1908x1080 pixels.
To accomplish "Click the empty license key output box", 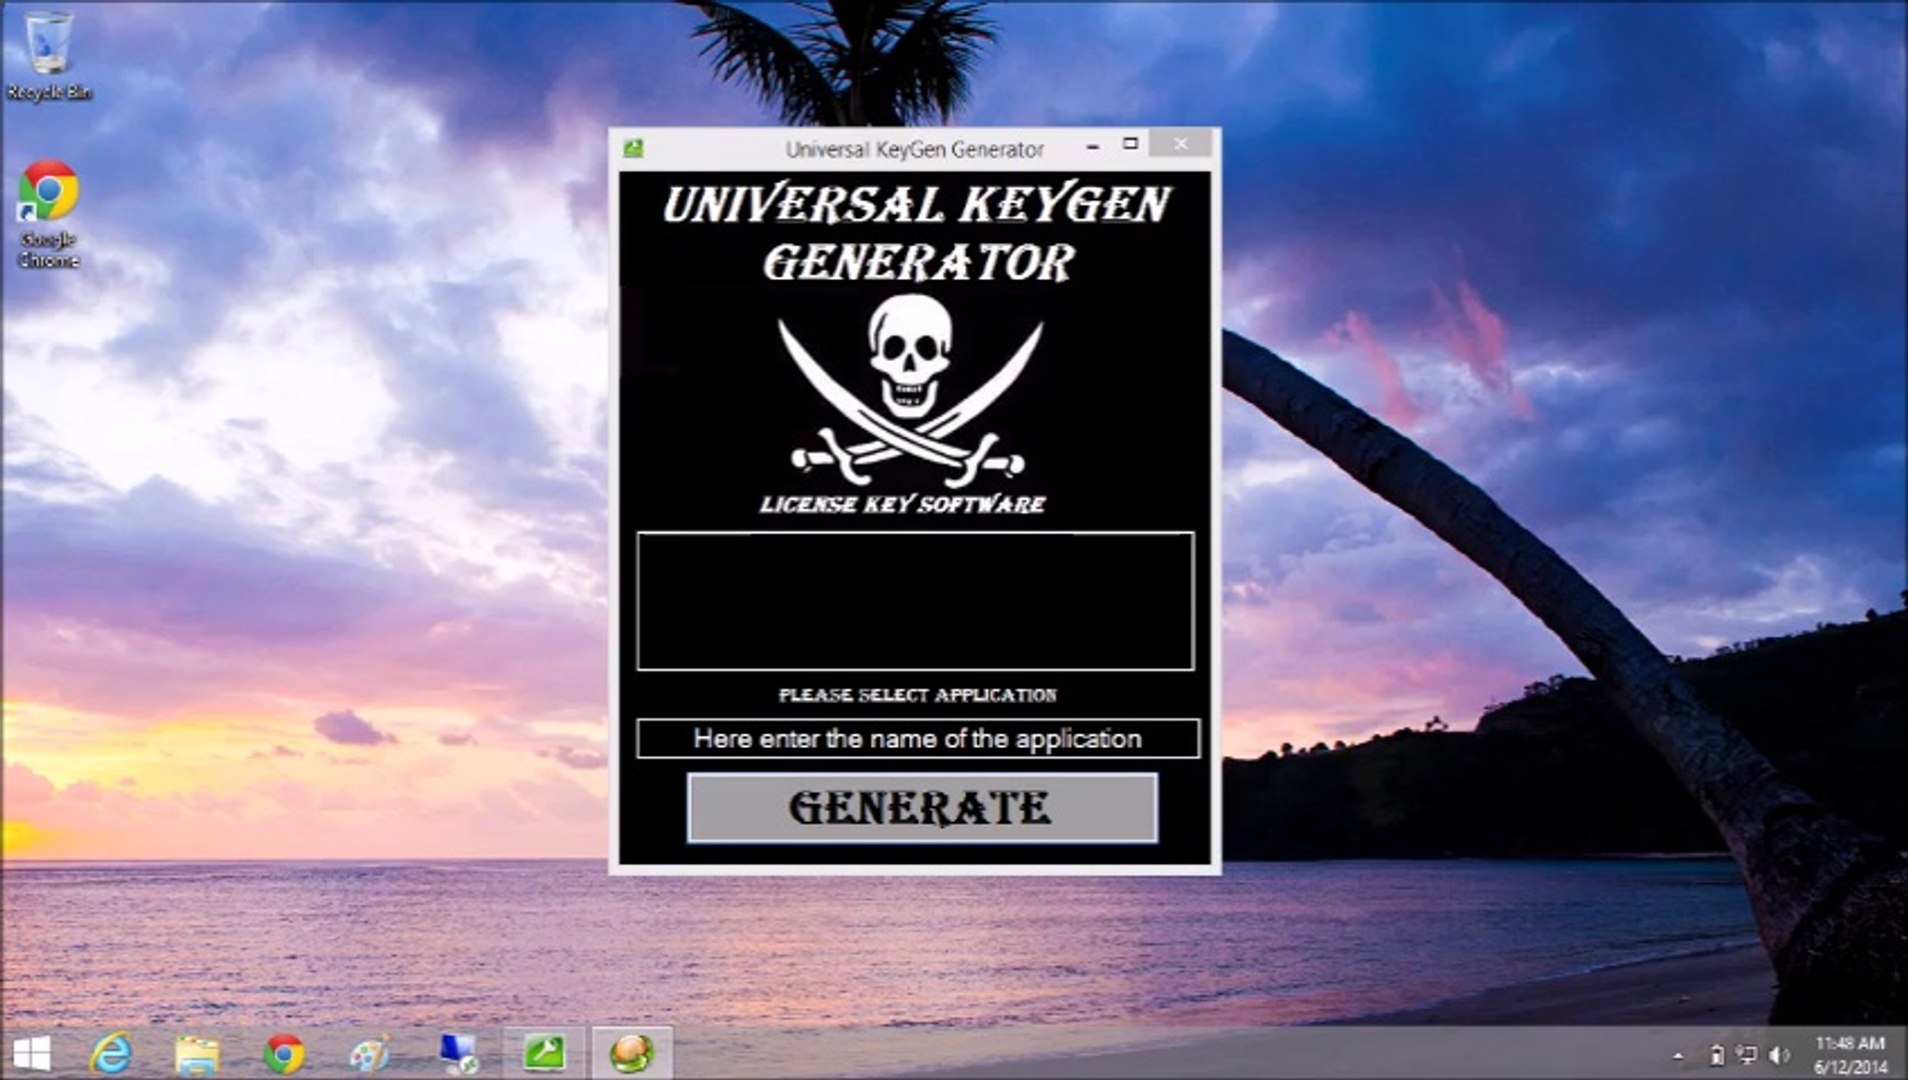I will (915, 601).
